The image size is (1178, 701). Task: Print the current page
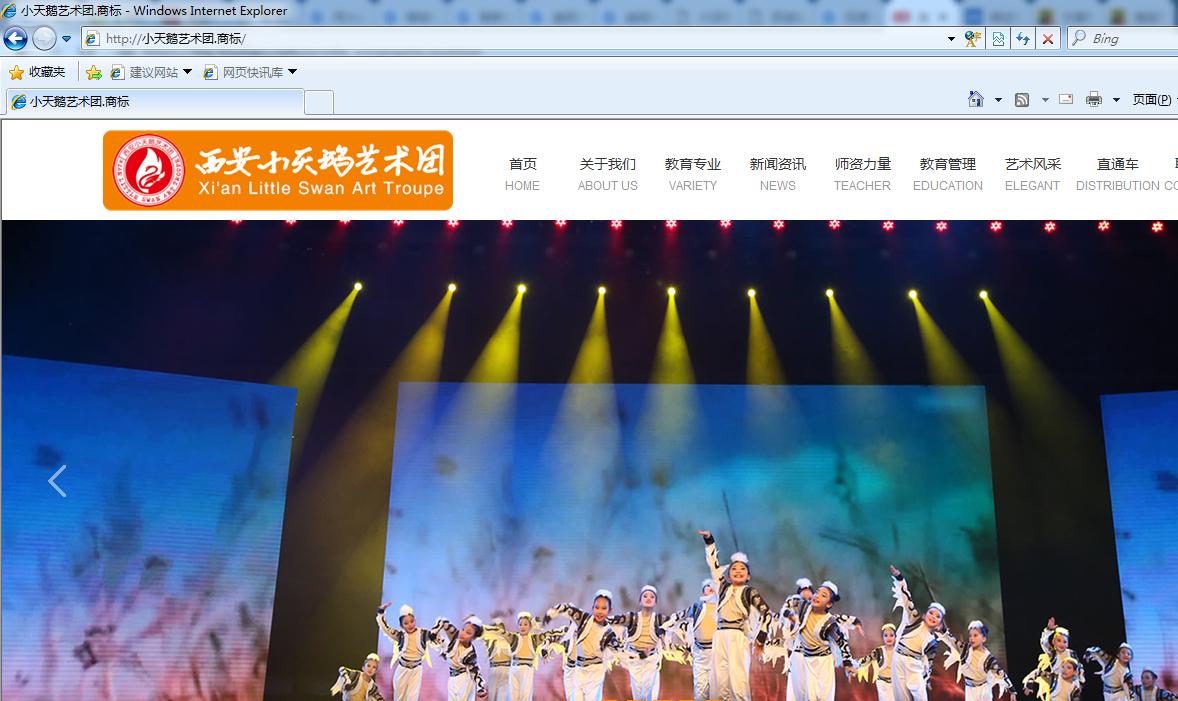coord(1093,100)
